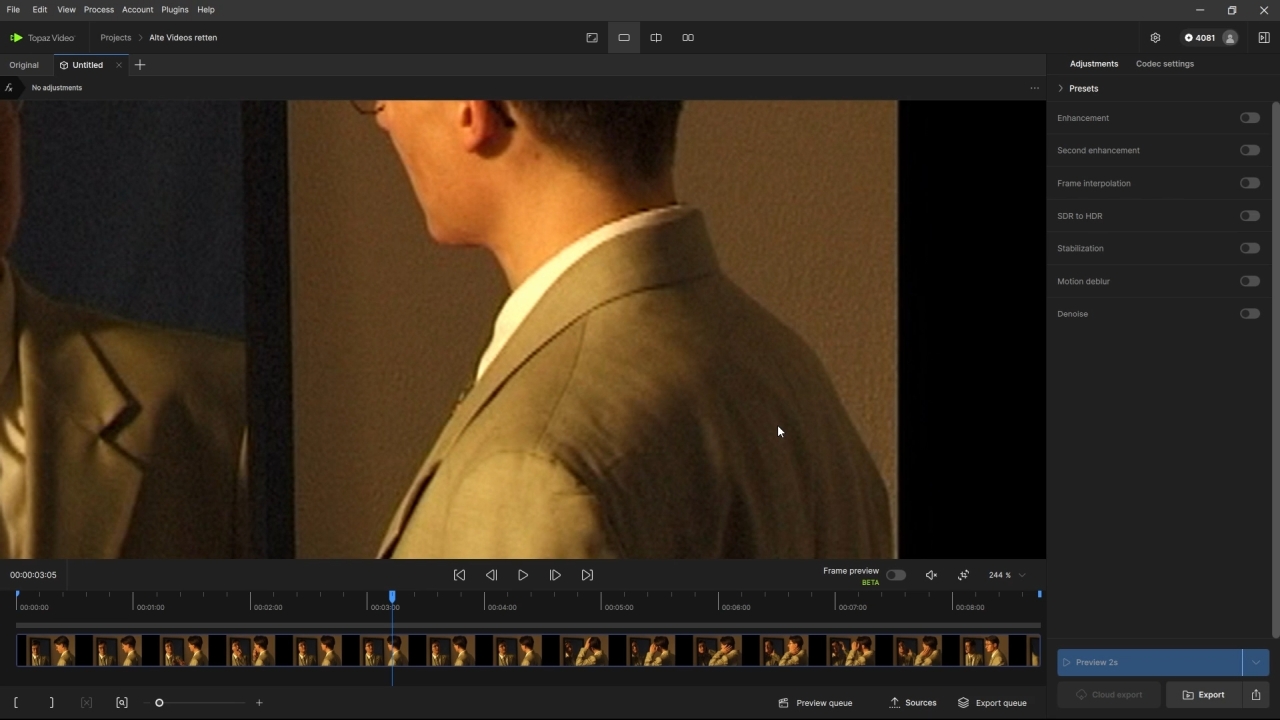Open the Process menu
Viewport: 1280px width, 720px height.
pos(99,10)
